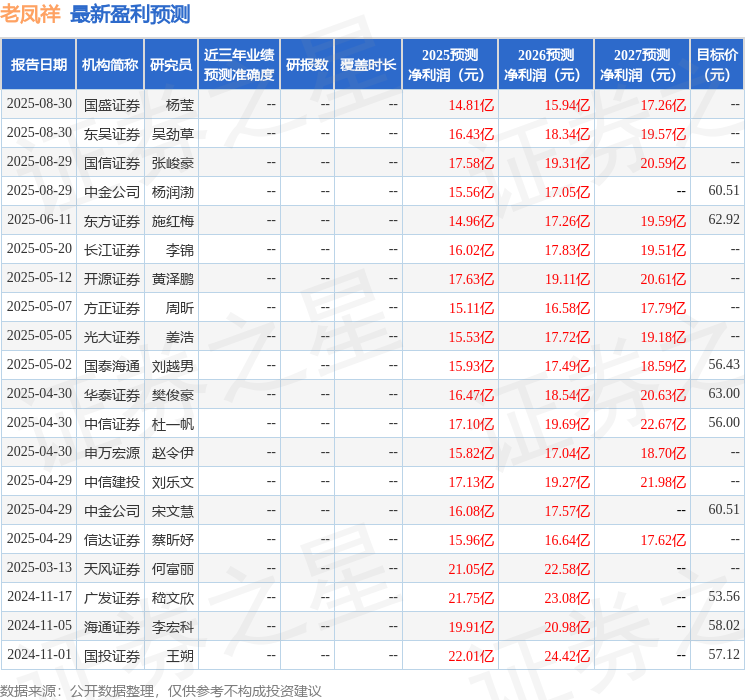745x700 pixels.
Task: Click date 2025-05-20 cell
Action: point(39,249)
